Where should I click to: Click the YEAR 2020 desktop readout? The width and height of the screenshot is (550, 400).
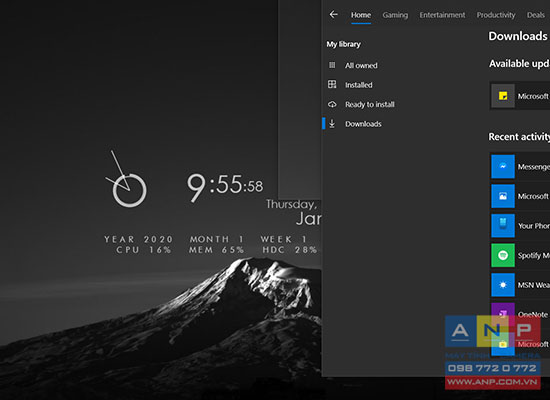pyautogui.click(x=138, y=239)
